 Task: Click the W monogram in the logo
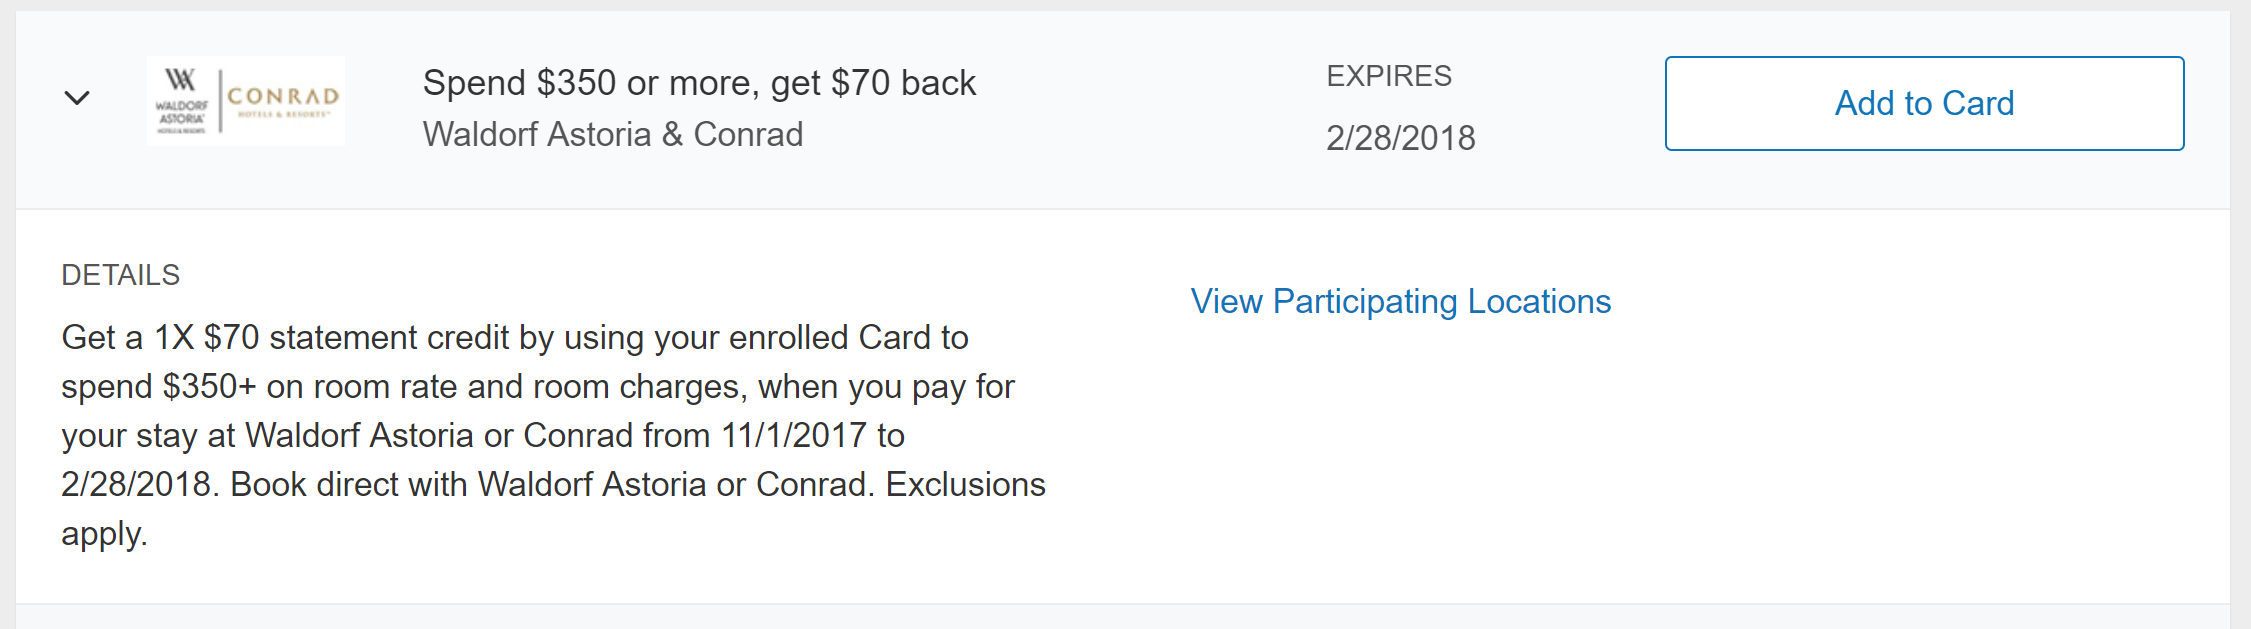[x=181, y=80]
